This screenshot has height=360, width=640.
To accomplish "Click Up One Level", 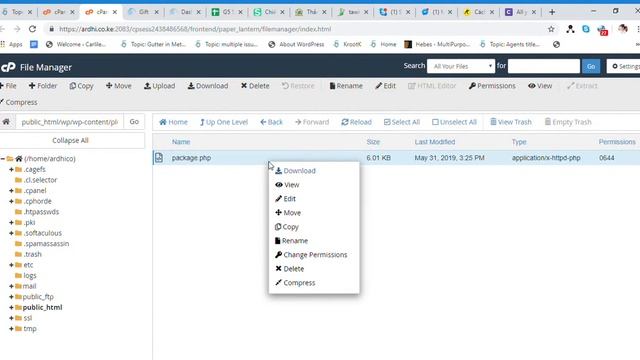I will coord(224,122).
